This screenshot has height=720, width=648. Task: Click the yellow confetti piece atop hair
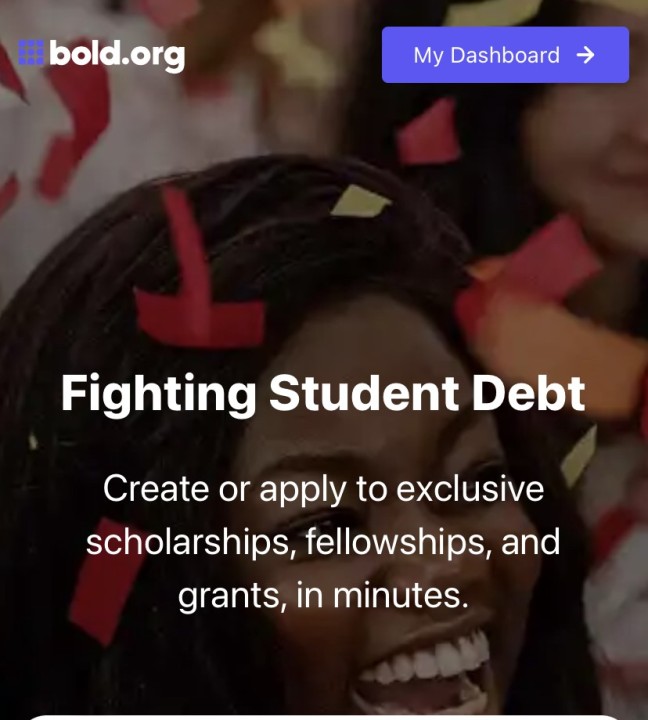click(x=360, y=201)
